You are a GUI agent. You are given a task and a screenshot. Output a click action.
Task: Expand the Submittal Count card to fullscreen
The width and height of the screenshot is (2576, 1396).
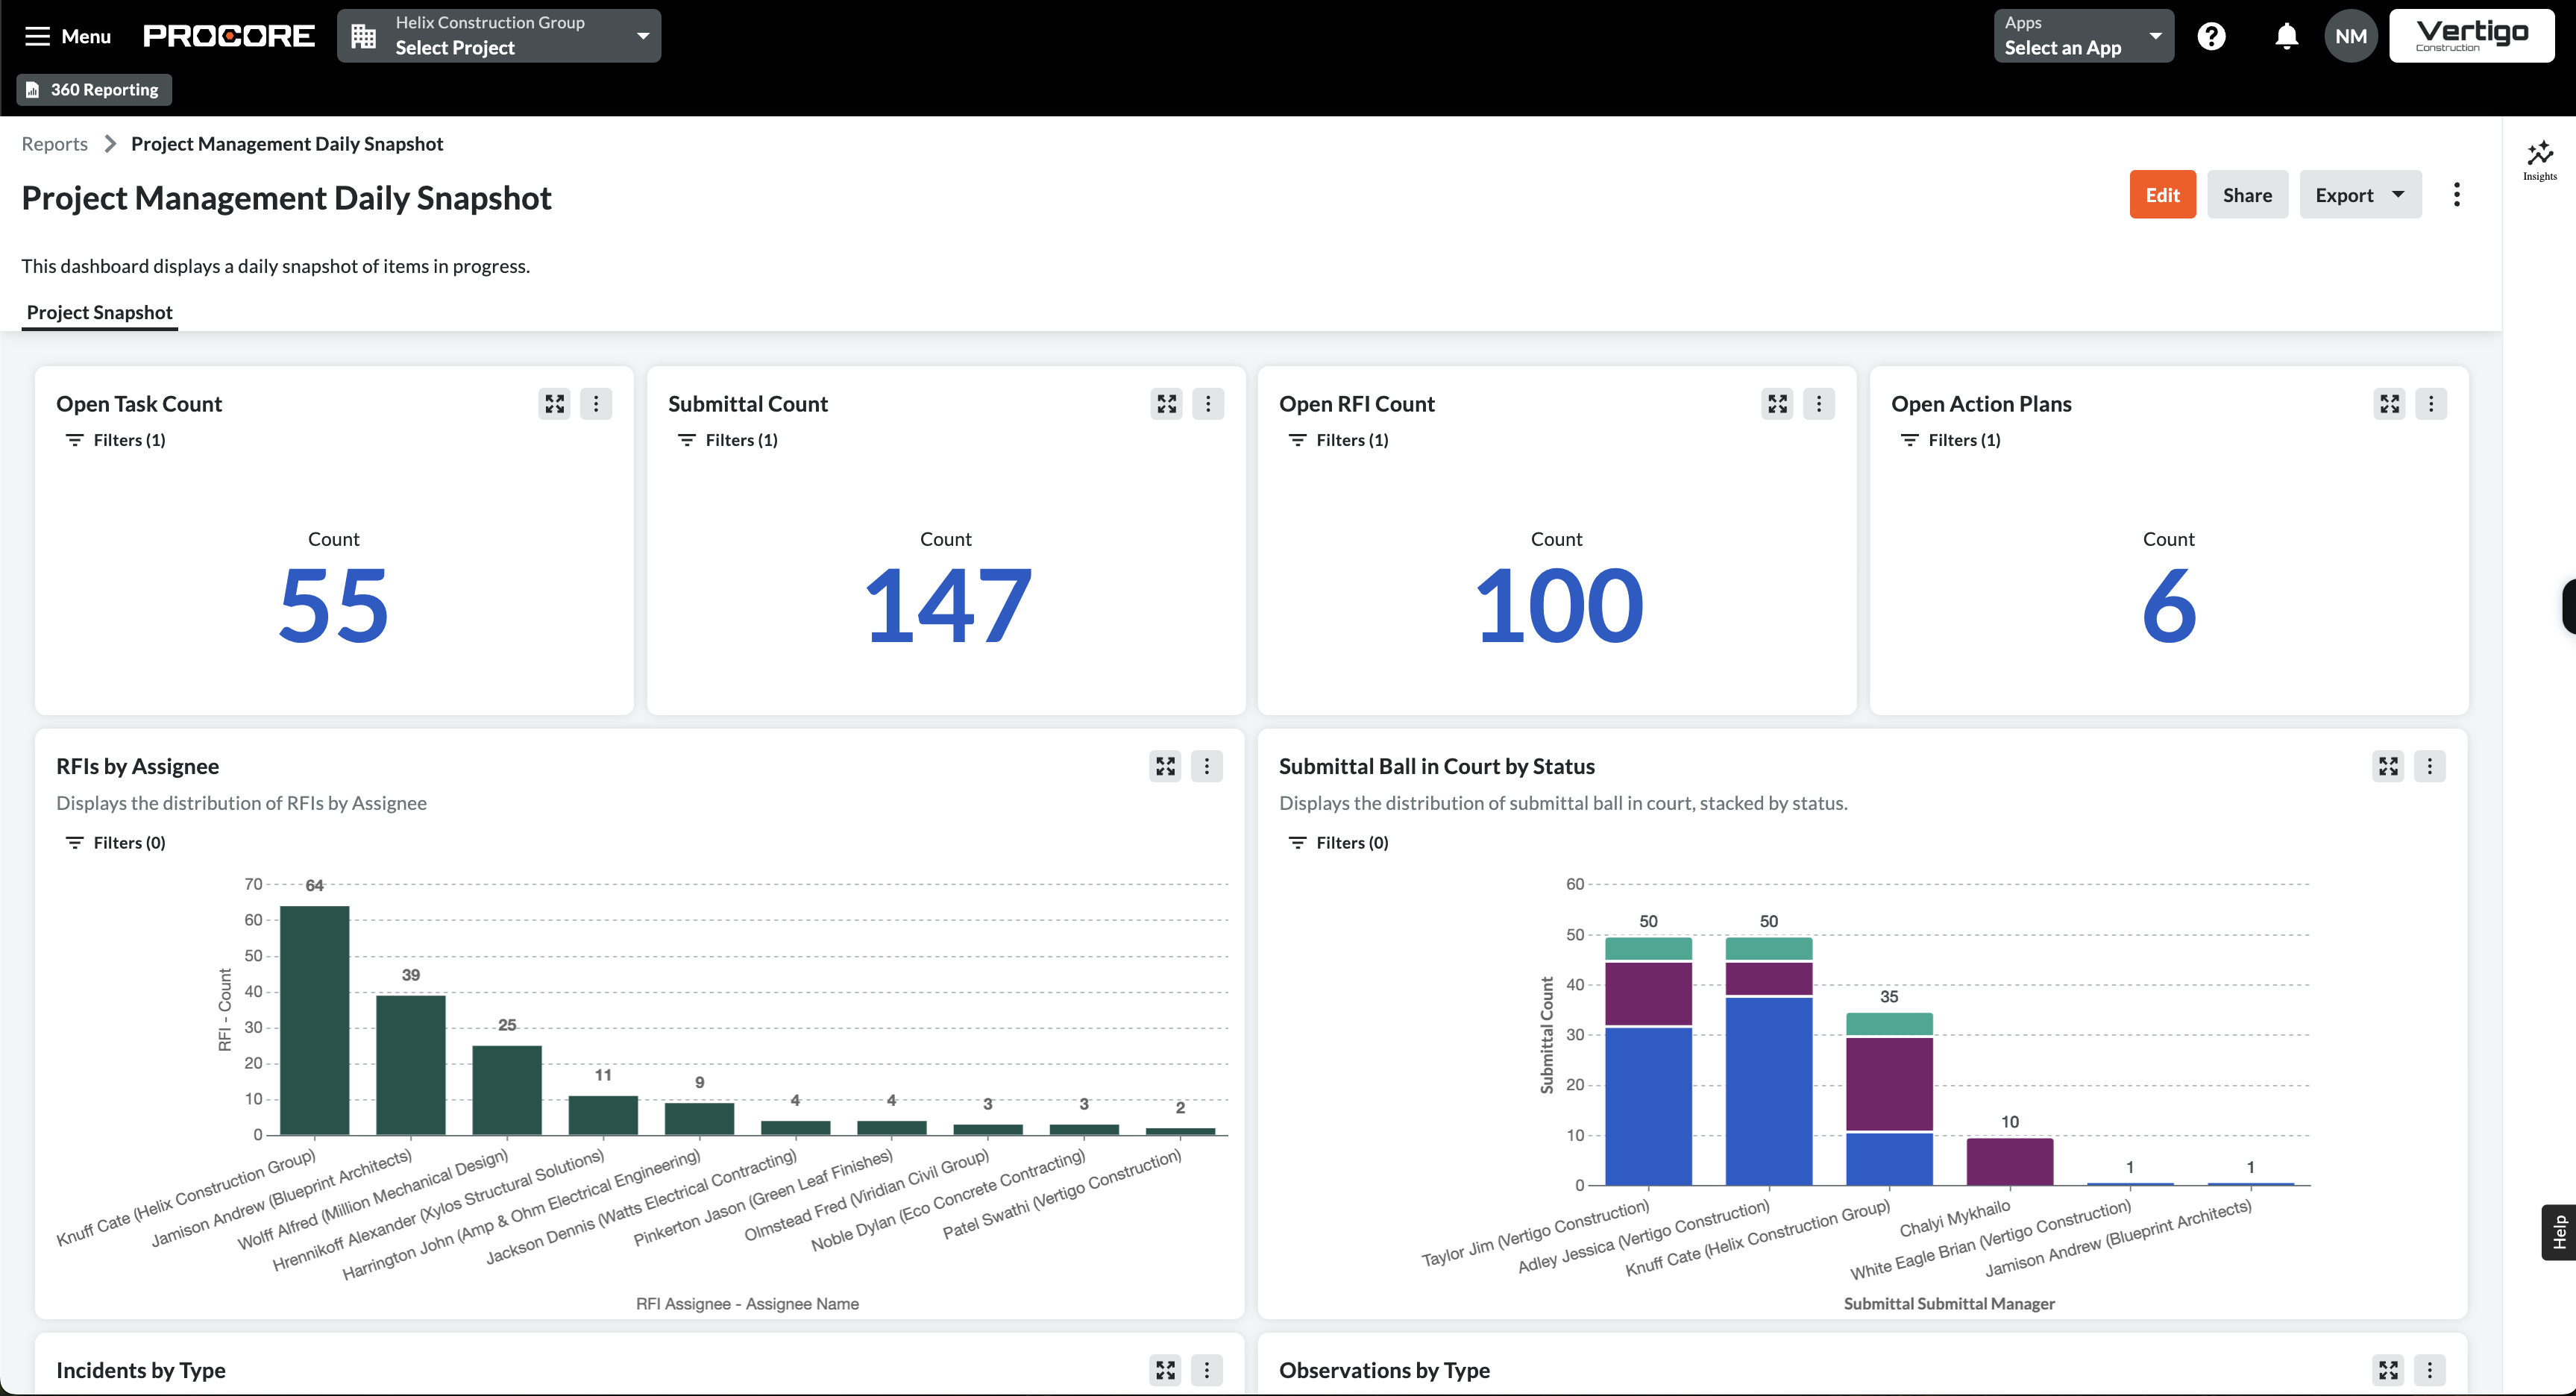(1166, 404)
